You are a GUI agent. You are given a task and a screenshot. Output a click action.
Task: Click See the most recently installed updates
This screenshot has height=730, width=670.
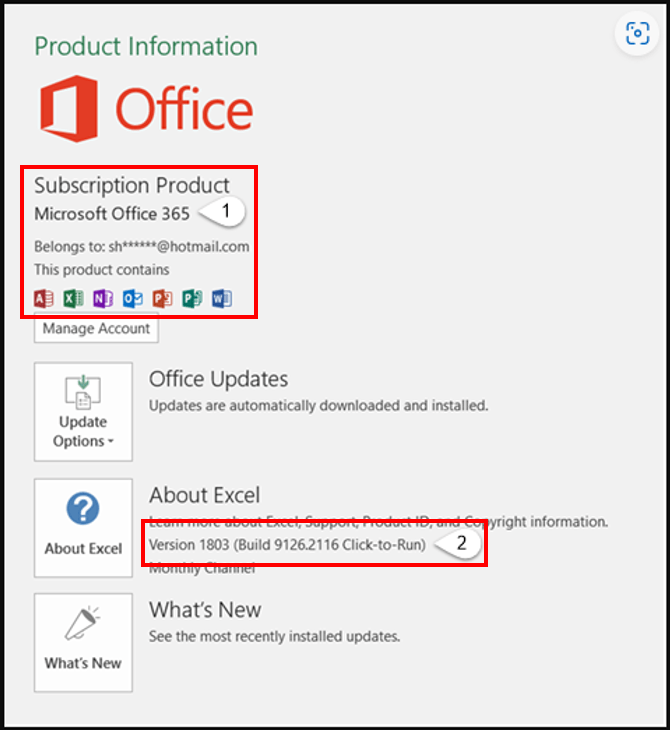pos(275,636)
